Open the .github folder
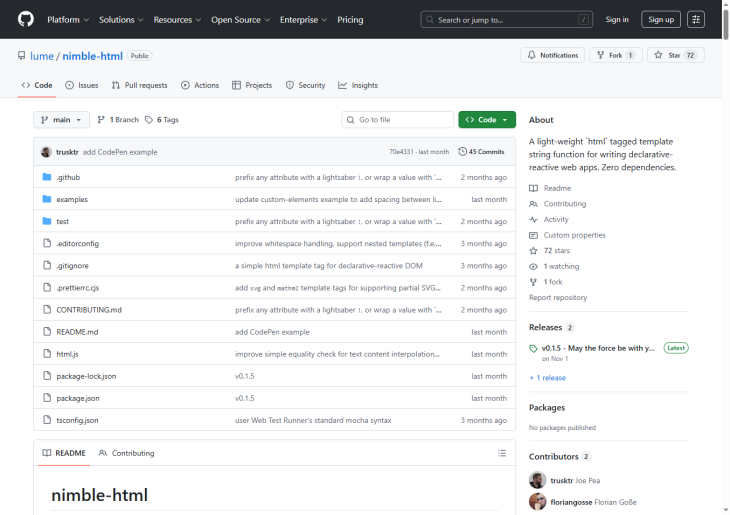This screenshot has height=515, width=730. tap(67, 177)
